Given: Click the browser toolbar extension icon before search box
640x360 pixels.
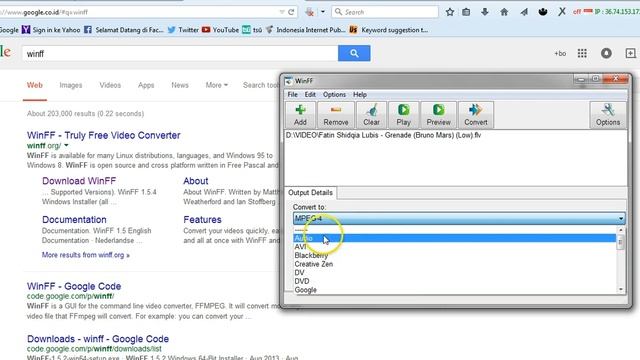Looking at the screenshot, I should click(x=310, y=12).
